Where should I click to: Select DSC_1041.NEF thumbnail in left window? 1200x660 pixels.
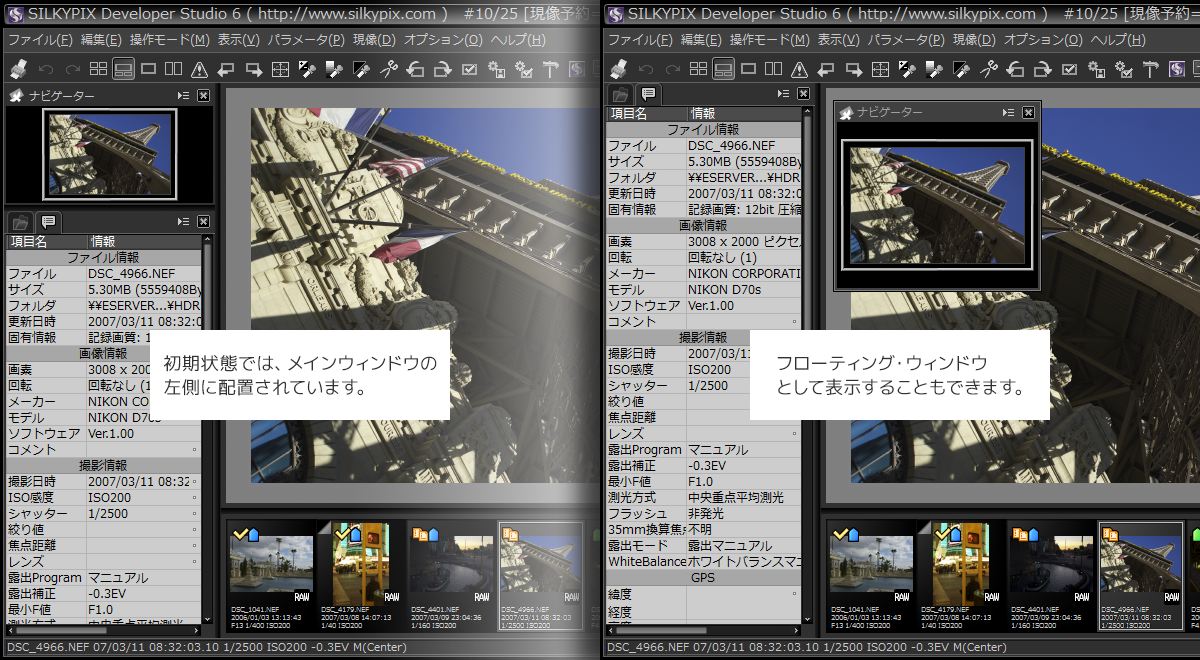(x=270, y=575)
